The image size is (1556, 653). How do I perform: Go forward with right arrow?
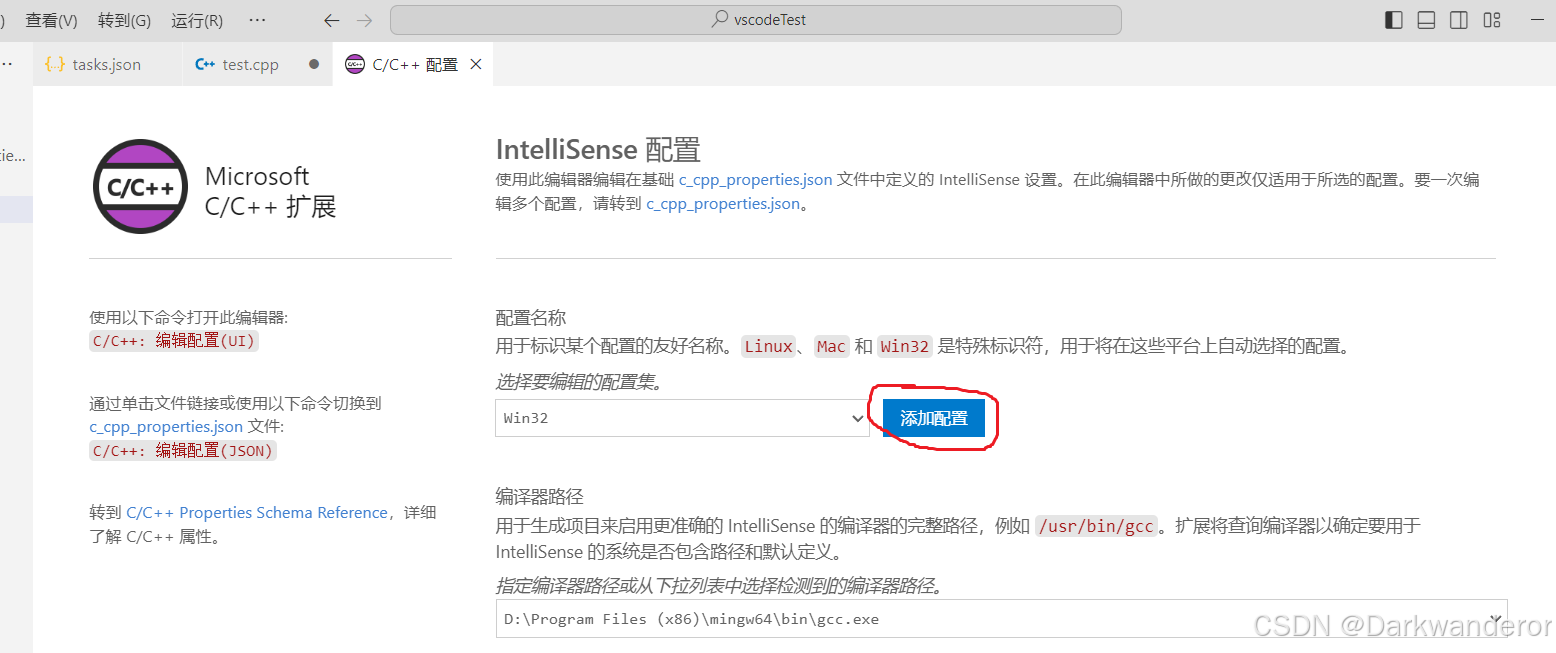click(364, 20)
